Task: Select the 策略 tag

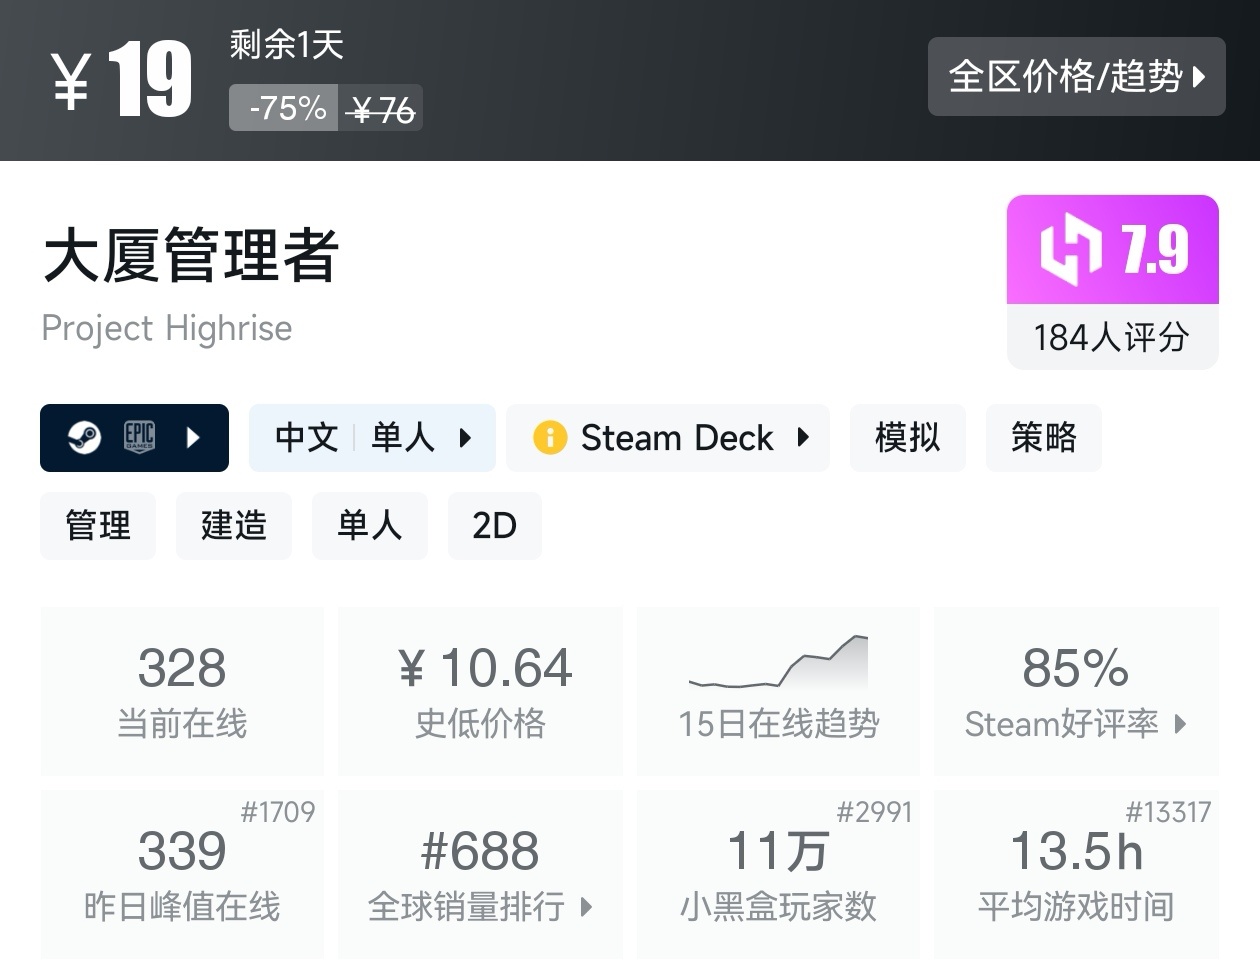Action: pyautogui.click(x=1043, y=438)
